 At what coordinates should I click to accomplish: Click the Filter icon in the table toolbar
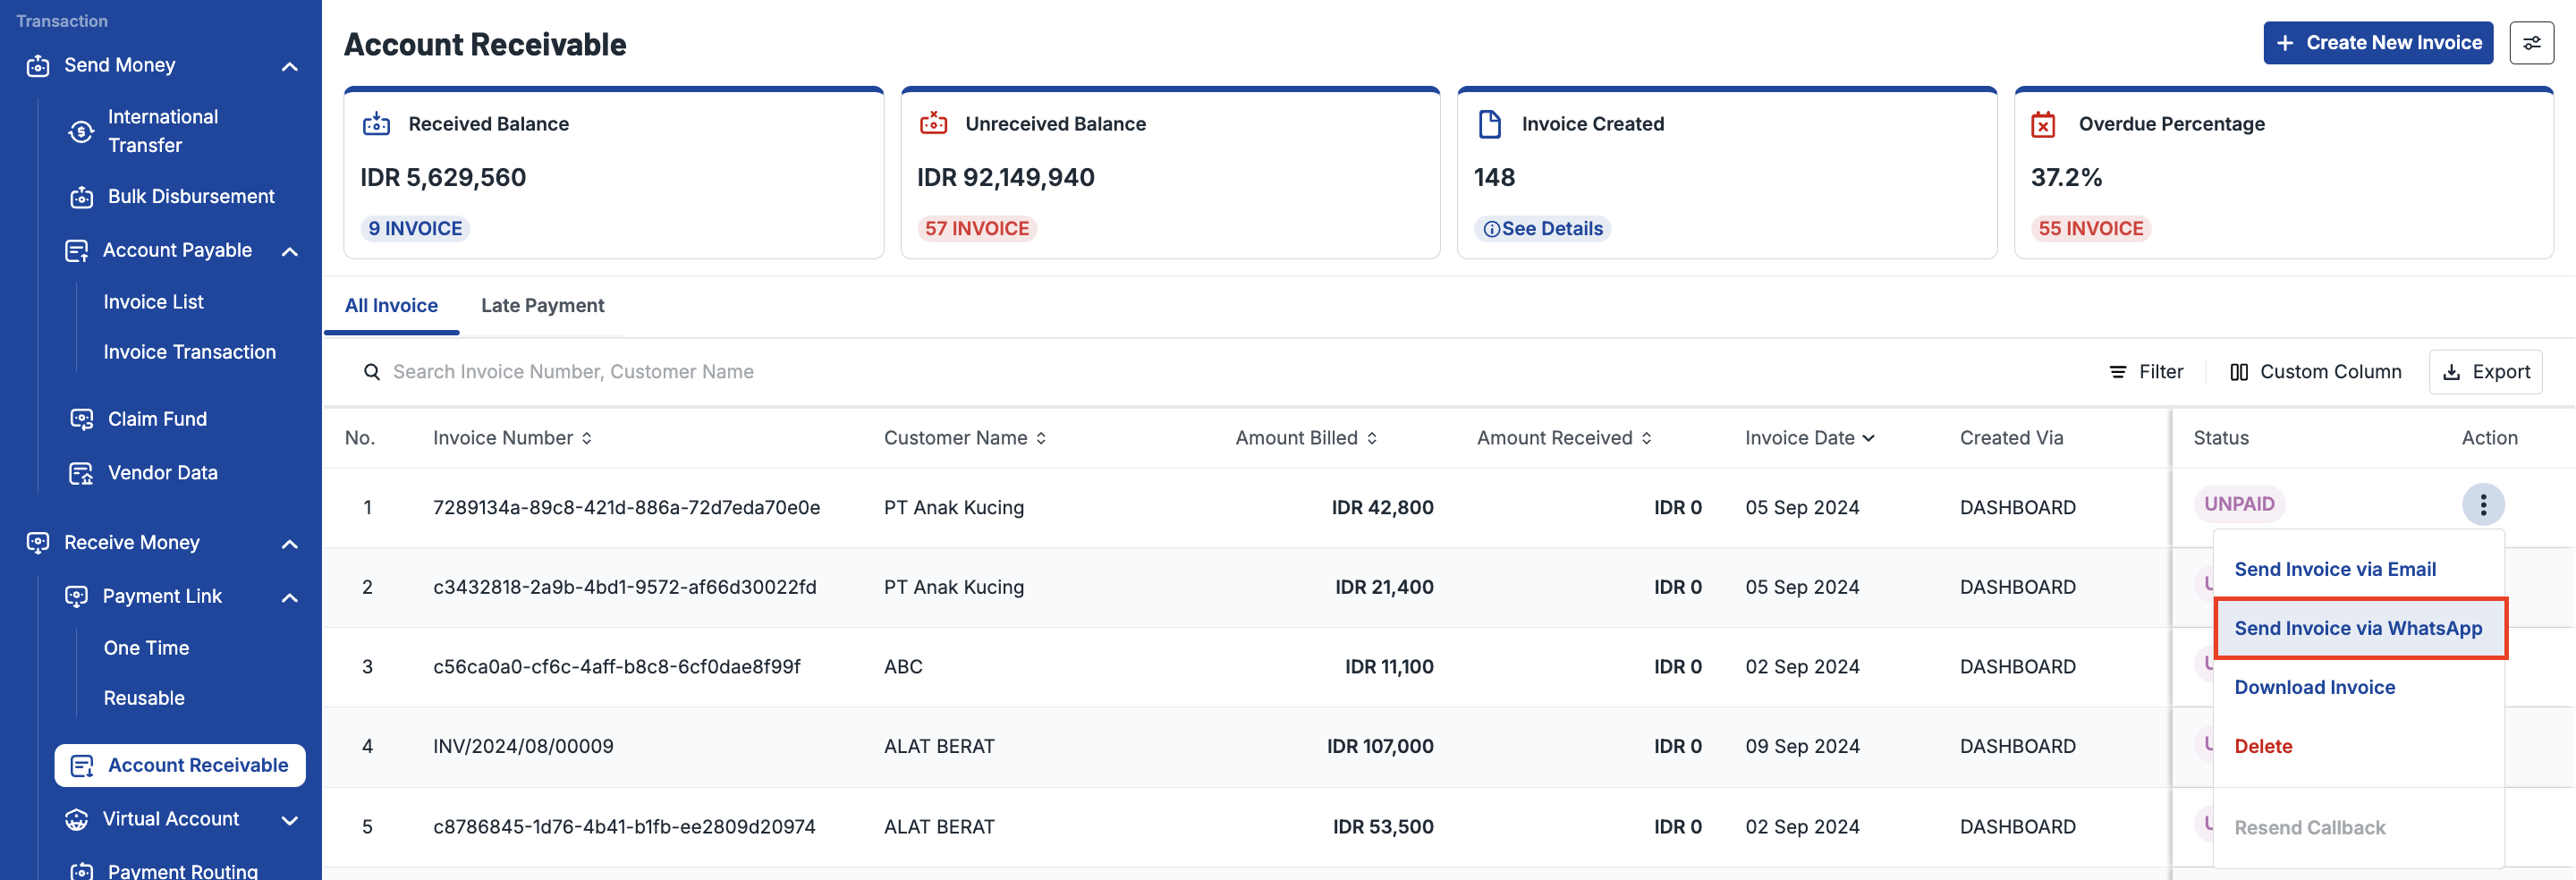click(x=2118, y=372)
